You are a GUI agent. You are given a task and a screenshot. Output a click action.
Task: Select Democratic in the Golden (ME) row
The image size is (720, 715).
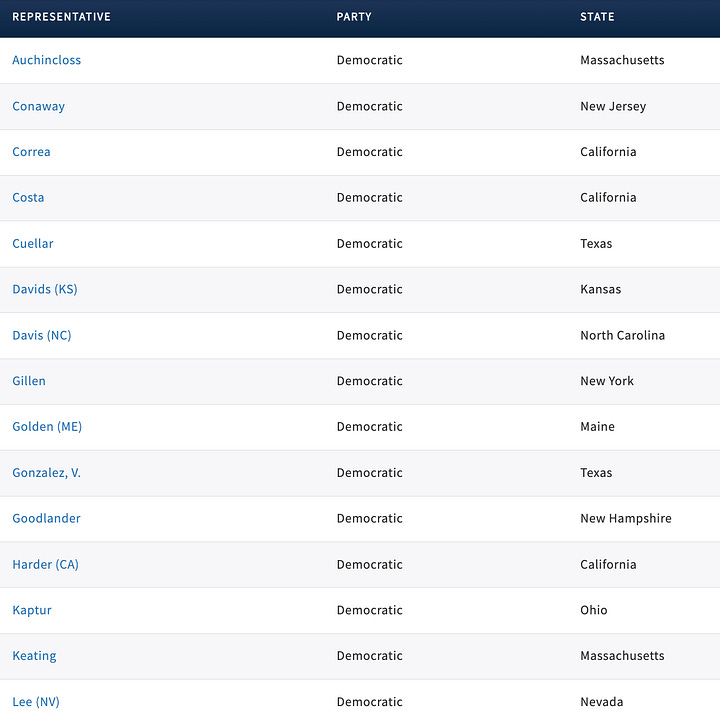click(x=370, y=427)
